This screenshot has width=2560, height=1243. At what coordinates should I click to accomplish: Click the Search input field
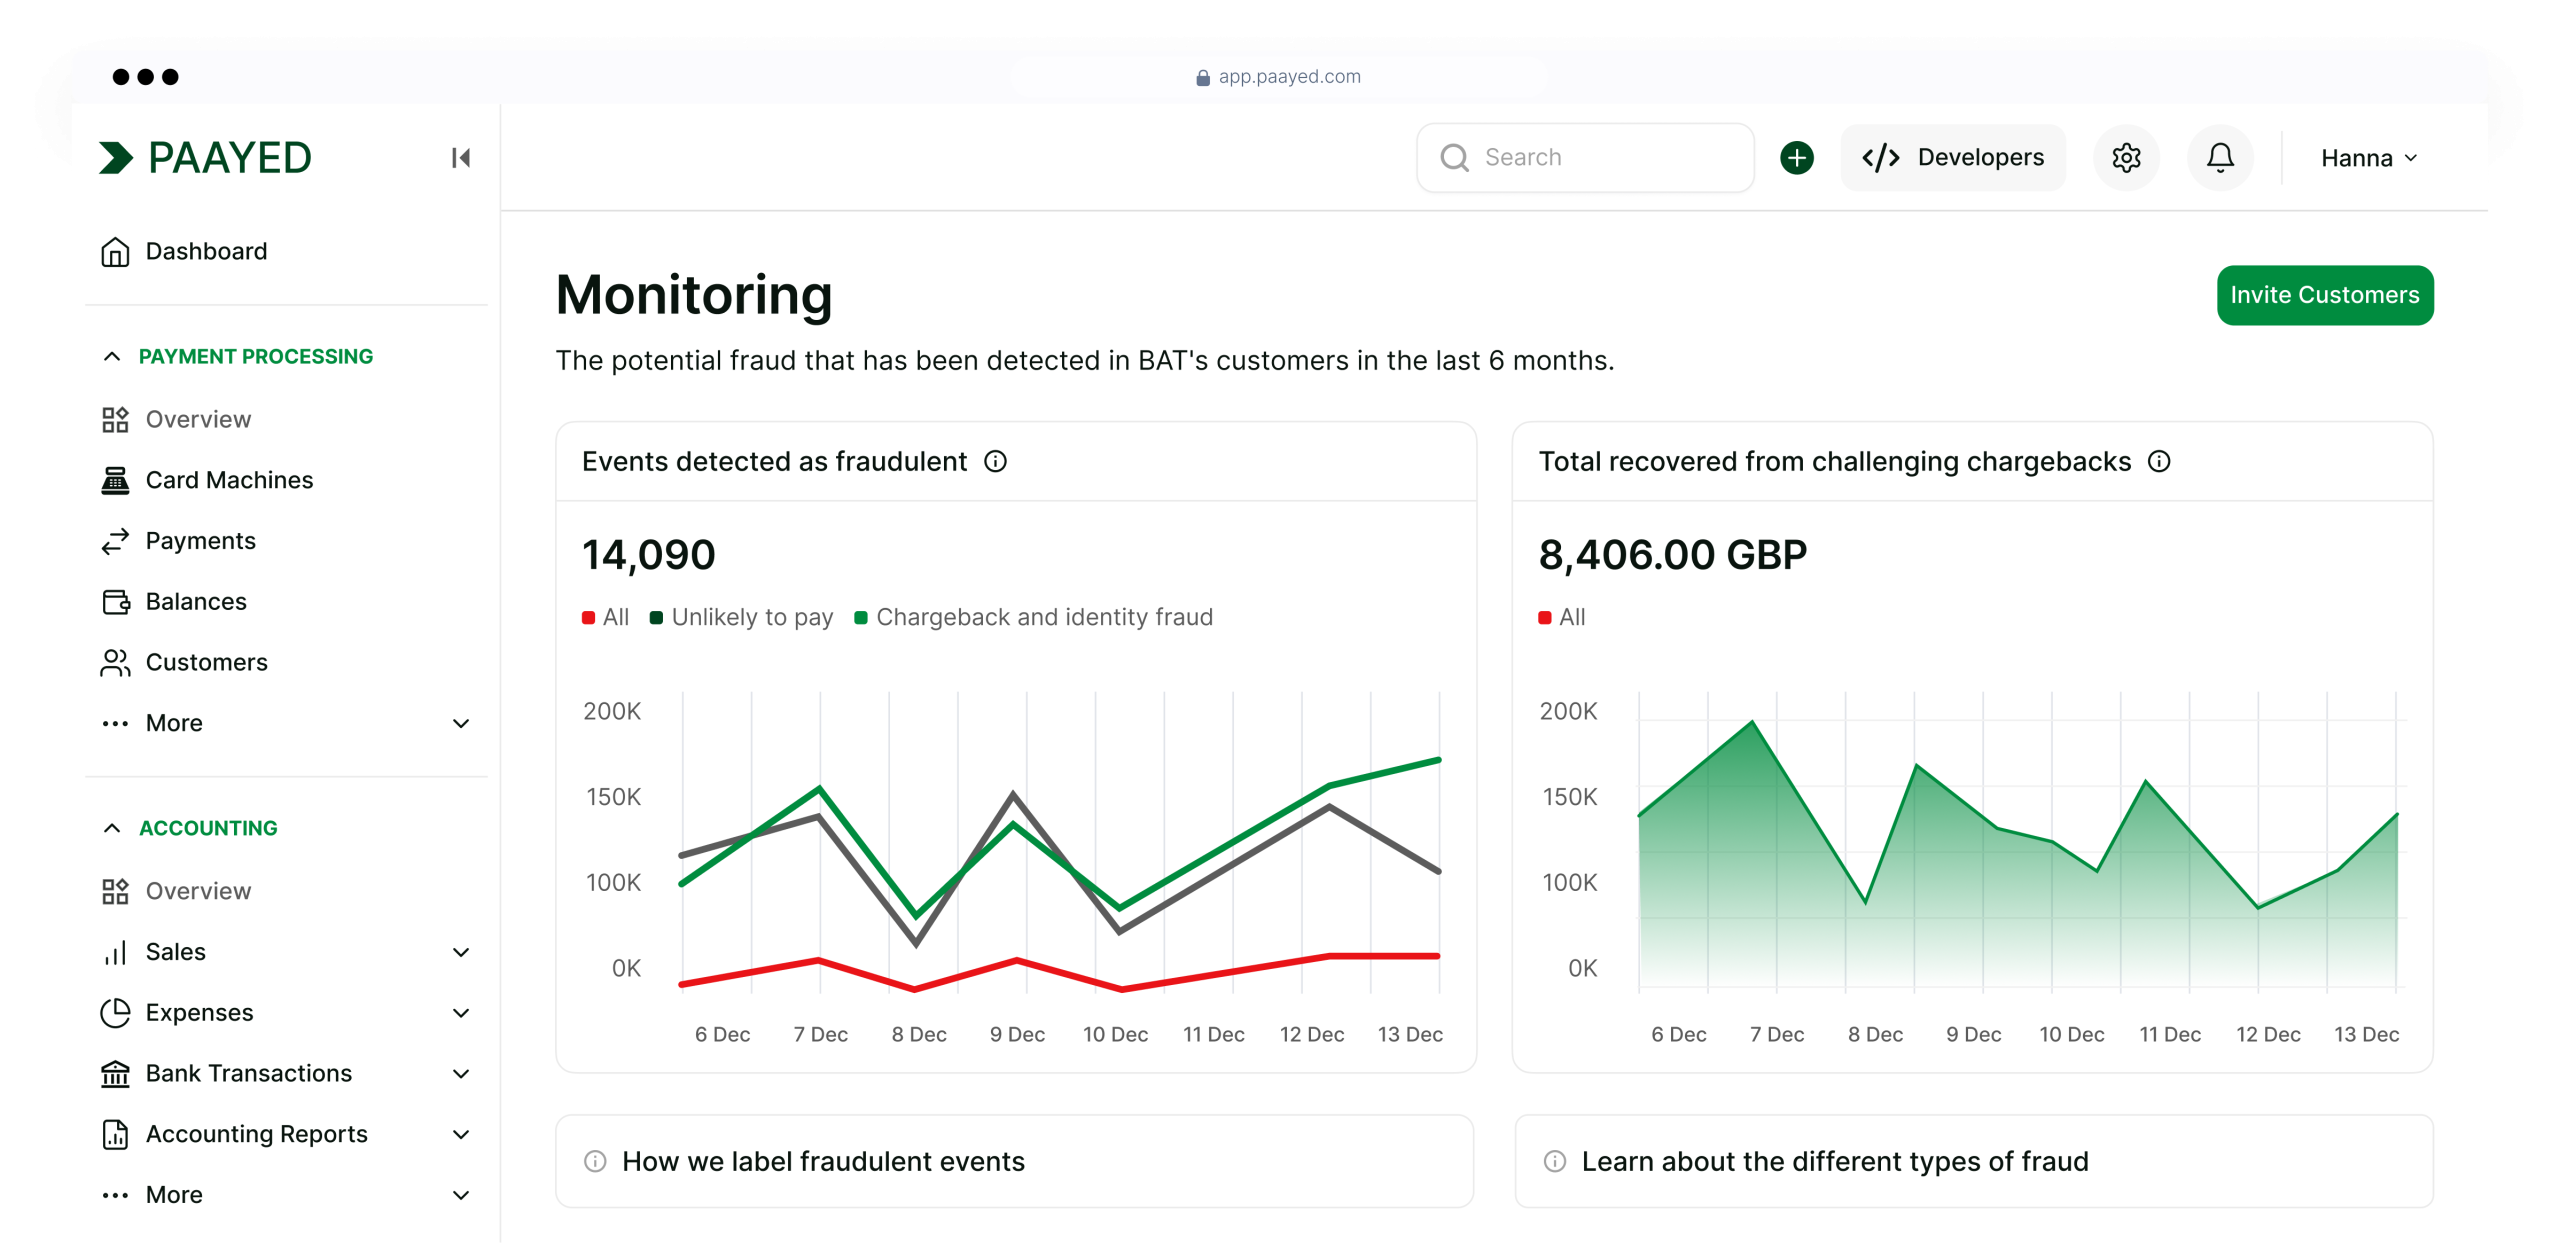click(1584, 158)
